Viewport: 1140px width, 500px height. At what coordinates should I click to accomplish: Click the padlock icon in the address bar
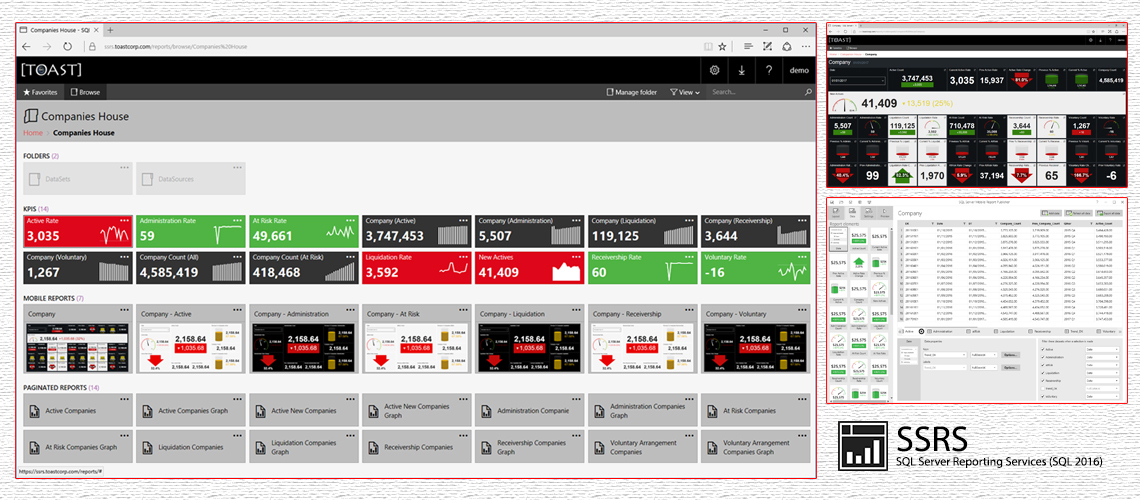pos(92,46)
